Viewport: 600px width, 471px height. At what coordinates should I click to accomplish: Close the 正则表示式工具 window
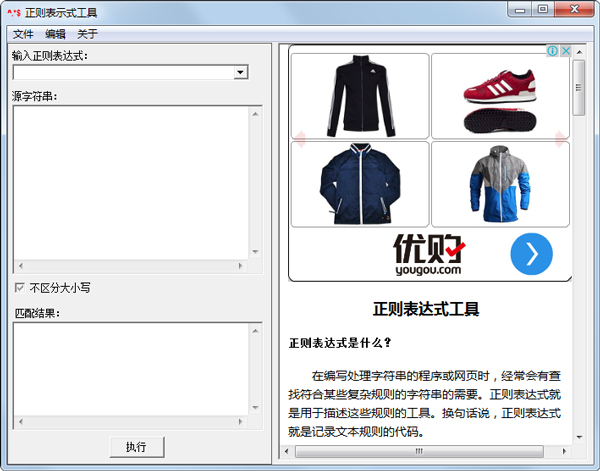pos(574,10)
